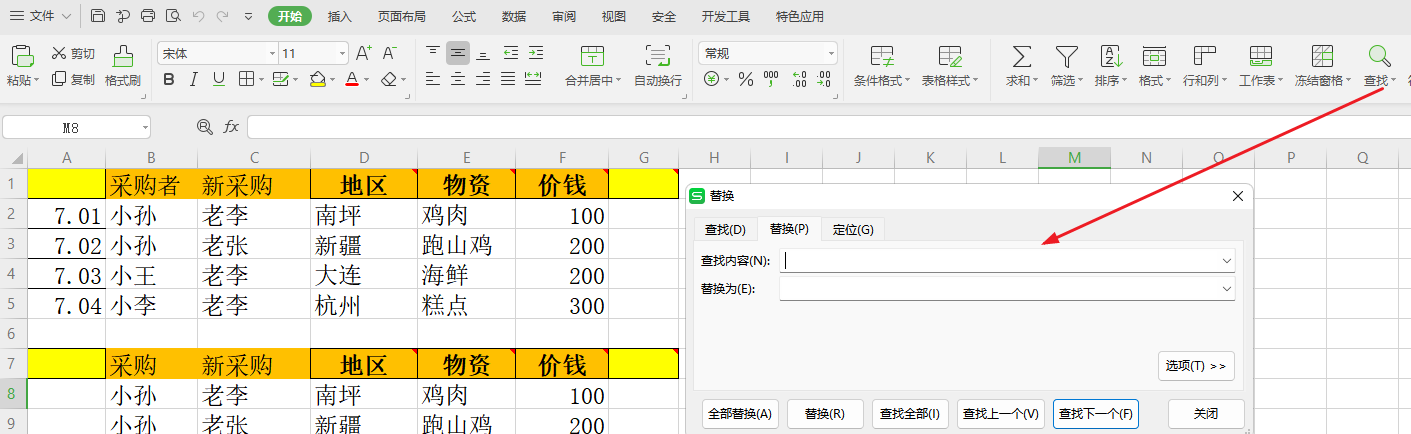The image size is (1411, 434).
Task: Expand the 行和列 dropdown
Action: pyautogui.click(x=1226, y=81)
